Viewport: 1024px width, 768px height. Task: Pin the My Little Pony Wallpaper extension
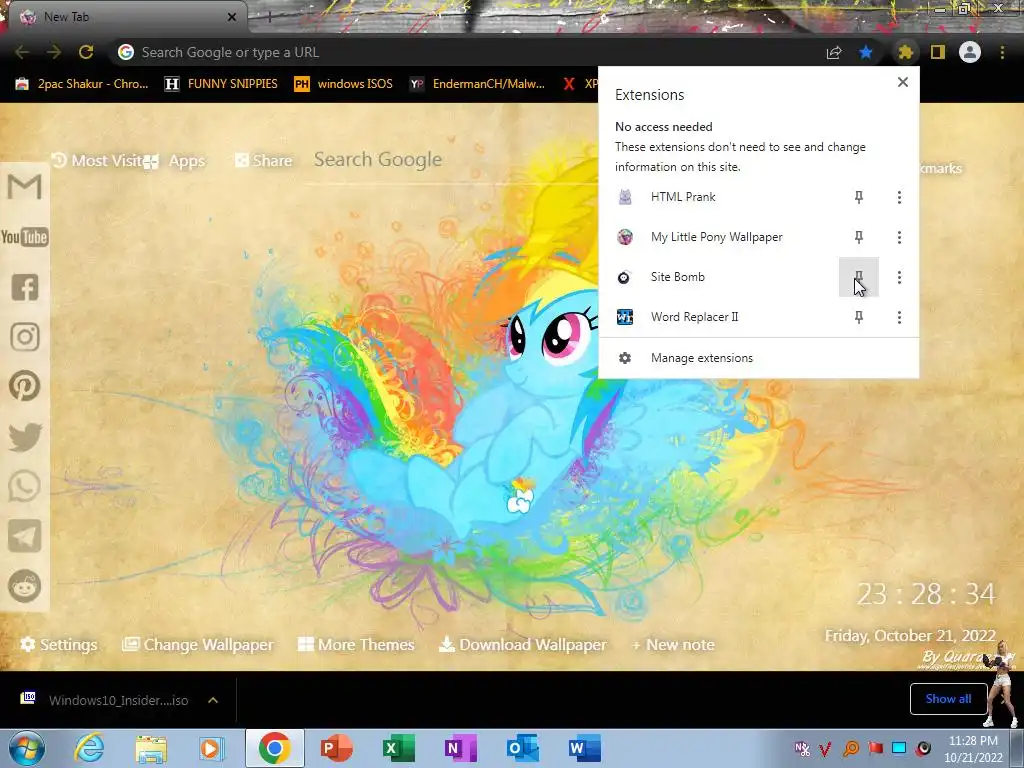859,237
